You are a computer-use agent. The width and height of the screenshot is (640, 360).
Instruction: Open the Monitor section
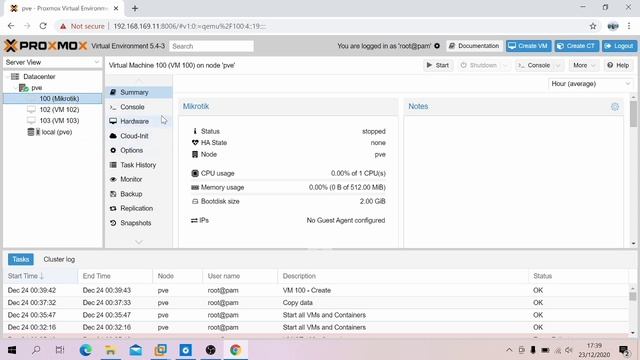[139, 179]
